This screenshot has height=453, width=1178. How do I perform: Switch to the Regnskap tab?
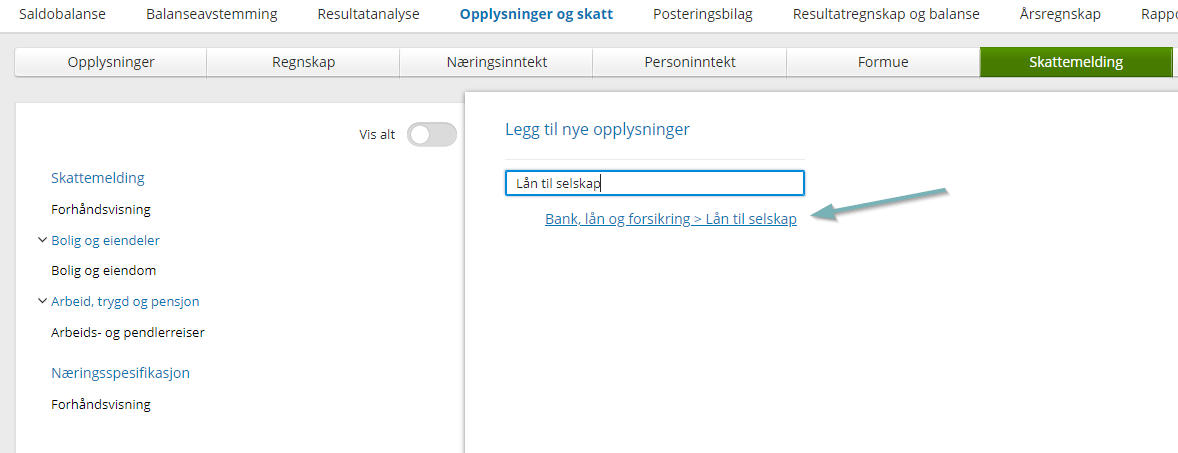304,62
